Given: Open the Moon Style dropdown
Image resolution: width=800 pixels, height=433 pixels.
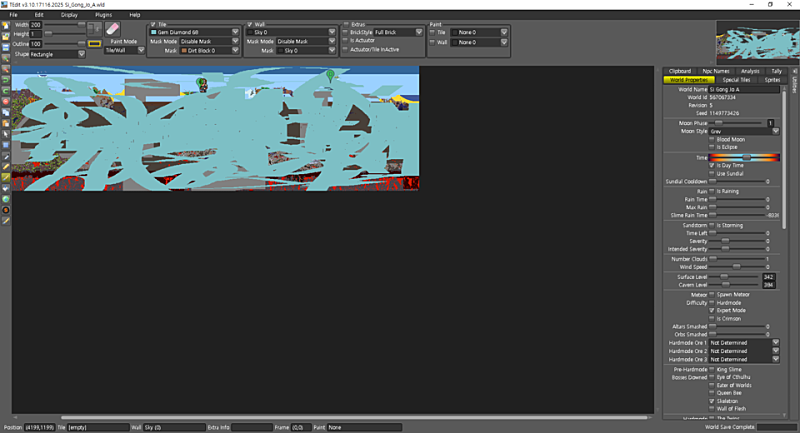Looking at the screenshot, I should click(x=744, y=131).
